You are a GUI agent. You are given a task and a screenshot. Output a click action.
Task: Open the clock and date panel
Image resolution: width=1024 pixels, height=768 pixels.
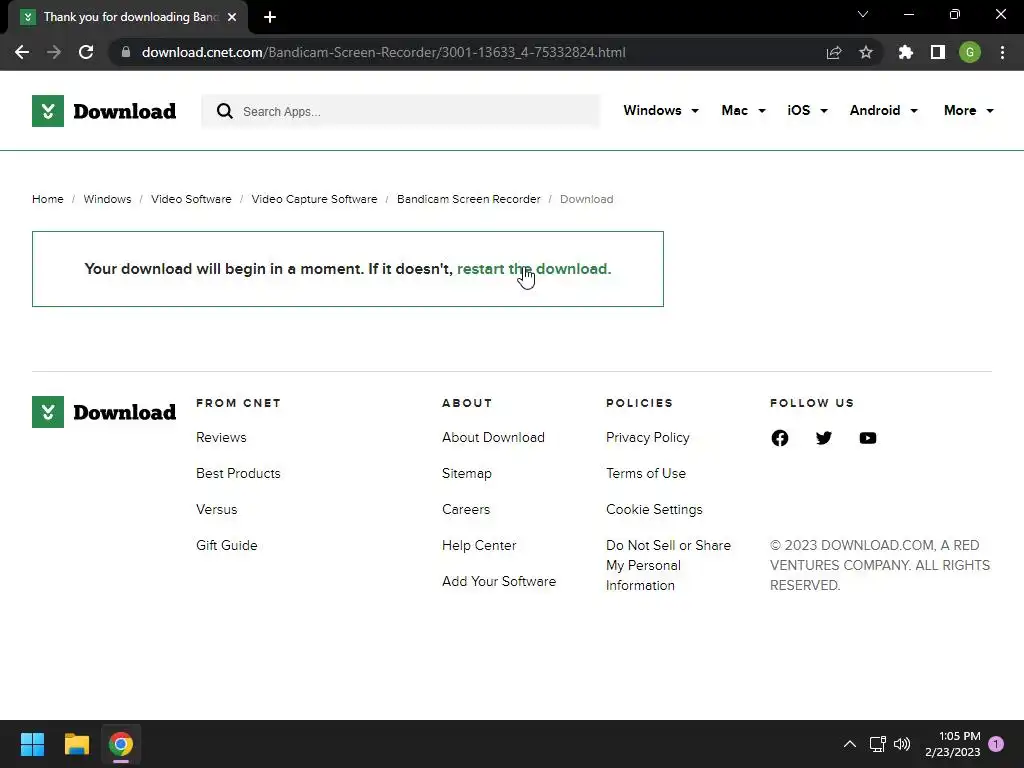(x=953, y=744)
